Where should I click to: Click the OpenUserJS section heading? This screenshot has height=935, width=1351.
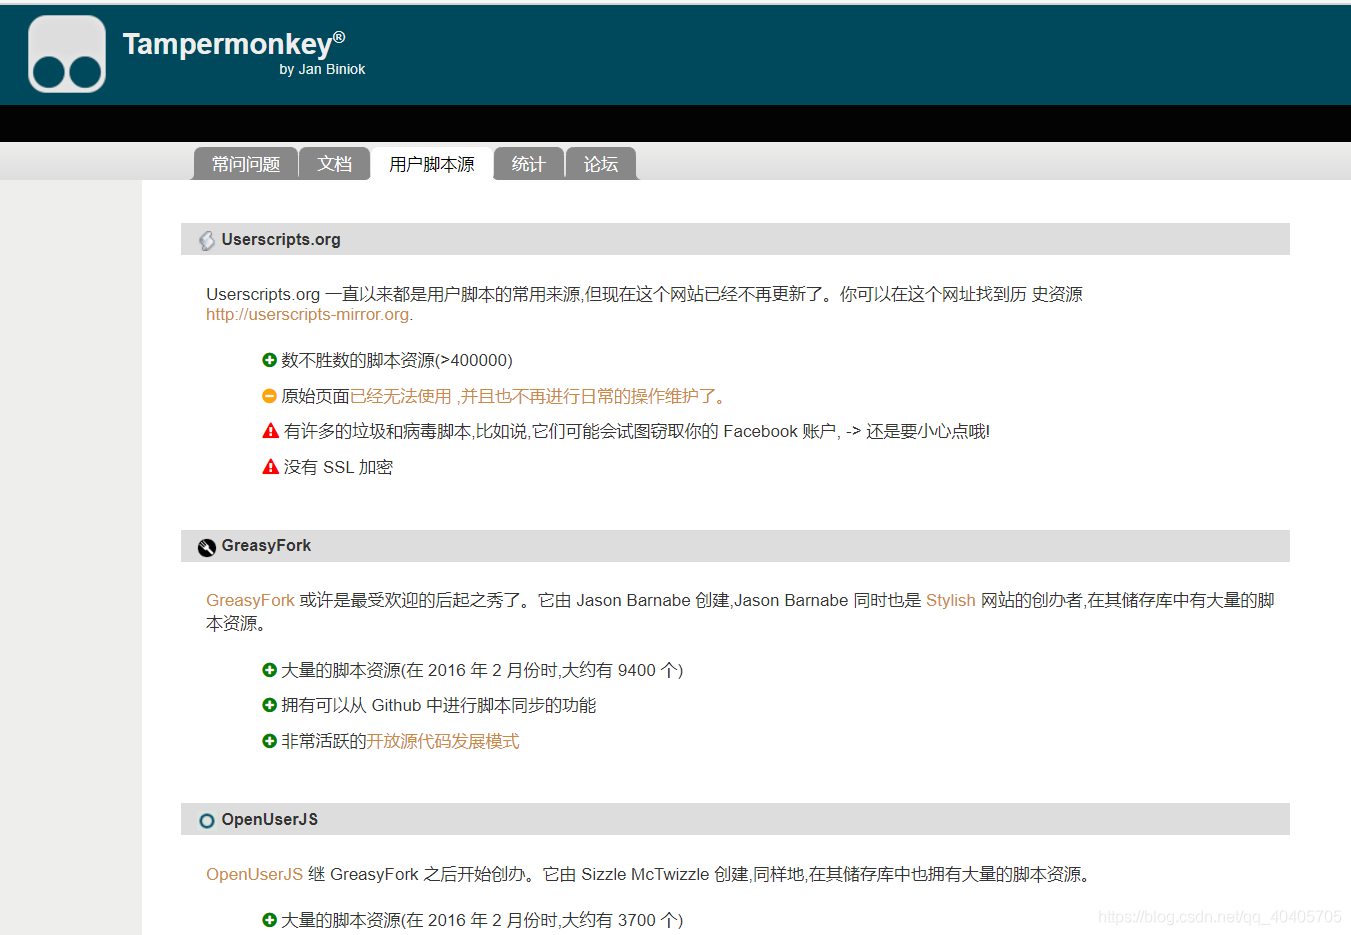270,820
